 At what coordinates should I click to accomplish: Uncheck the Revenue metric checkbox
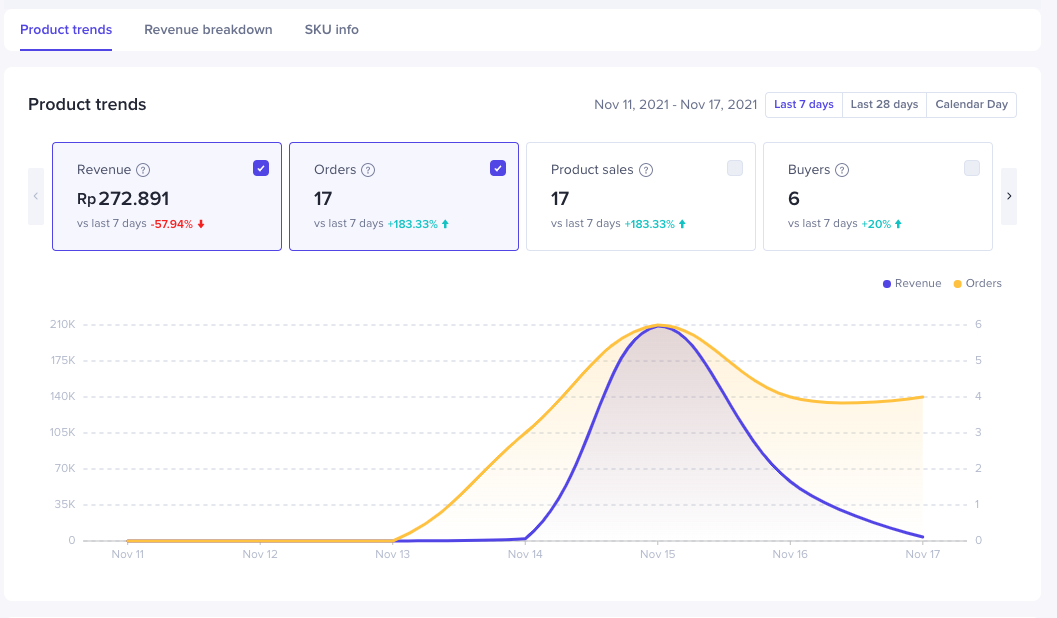click(261, 168)
